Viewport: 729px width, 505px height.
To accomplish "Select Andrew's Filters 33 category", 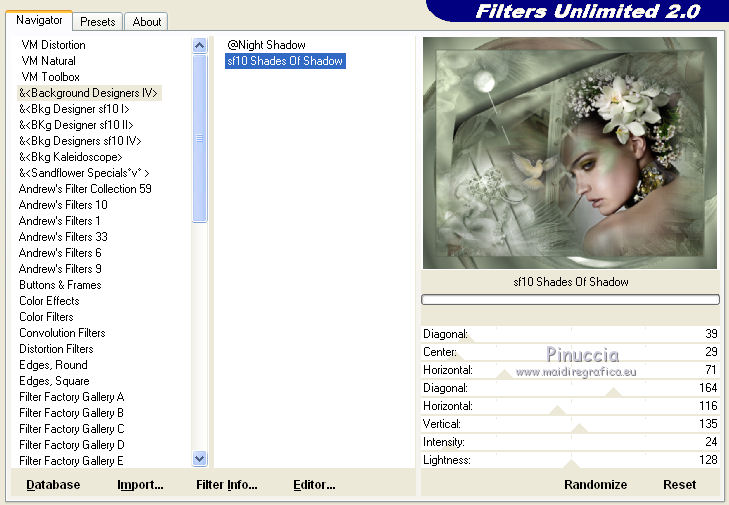I will tap(63, 237).
